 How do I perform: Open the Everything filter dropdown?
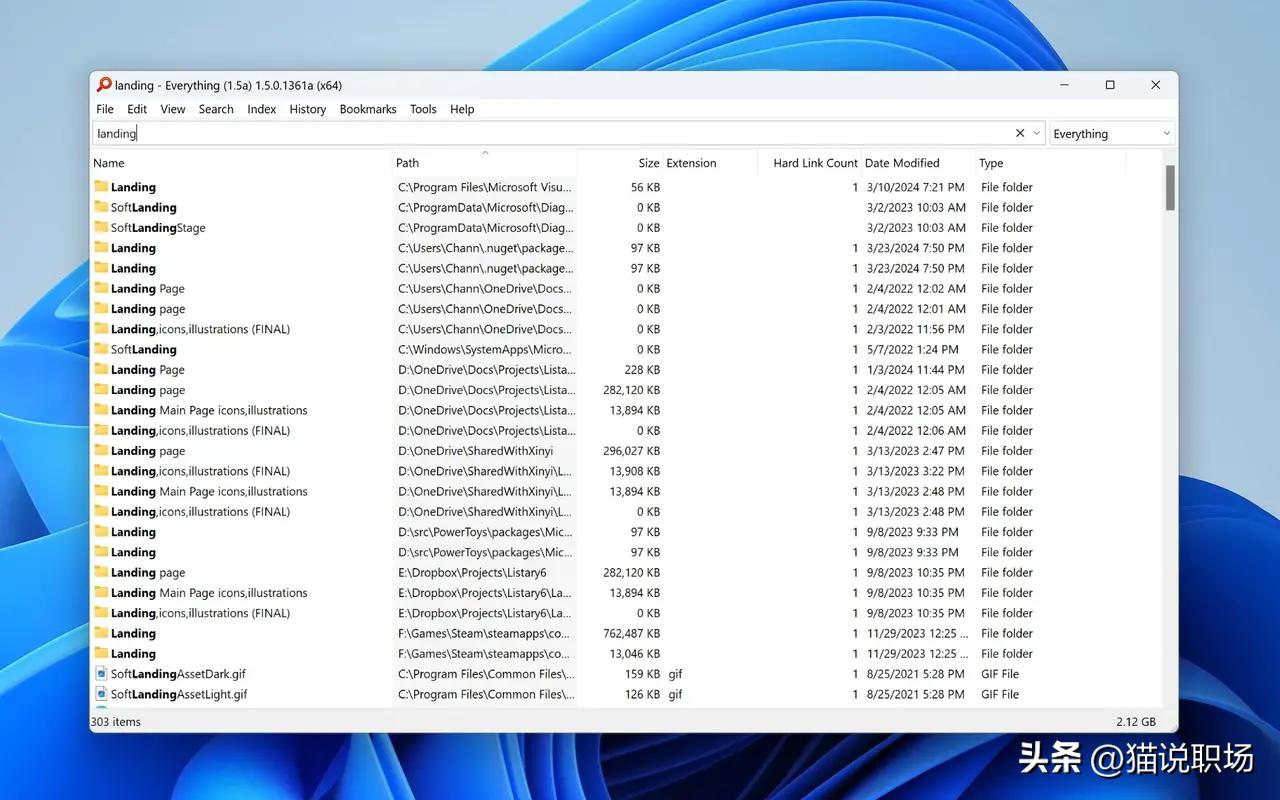[x=1111, y=134]
